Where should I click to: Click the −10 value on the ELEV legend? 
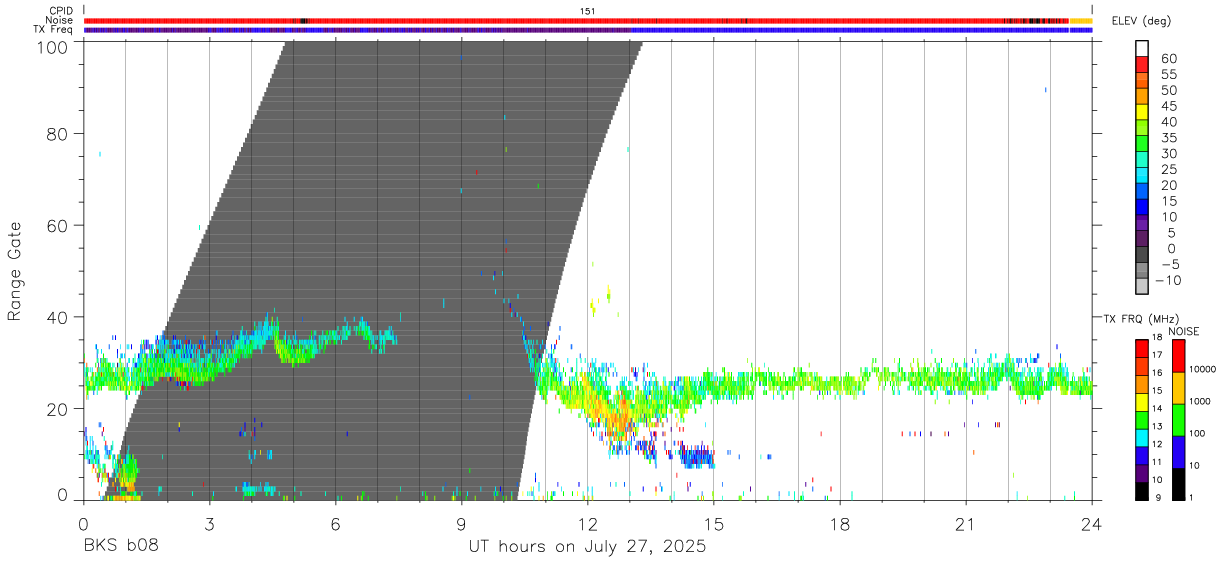tap(1166, 281)
